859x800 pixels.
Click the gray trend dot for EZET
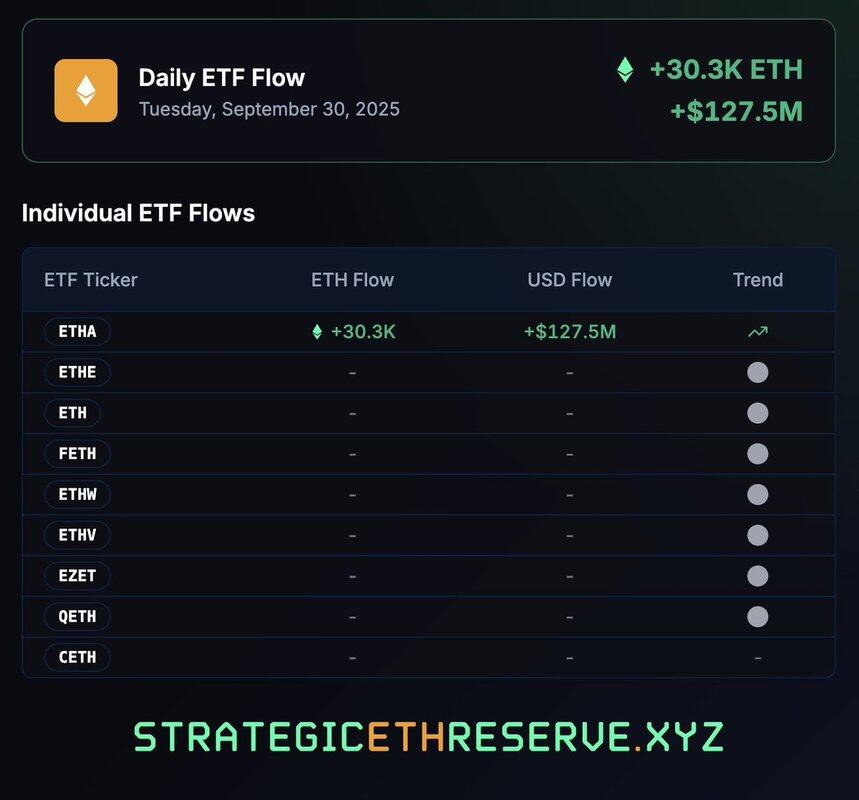[x=757, y=576]
